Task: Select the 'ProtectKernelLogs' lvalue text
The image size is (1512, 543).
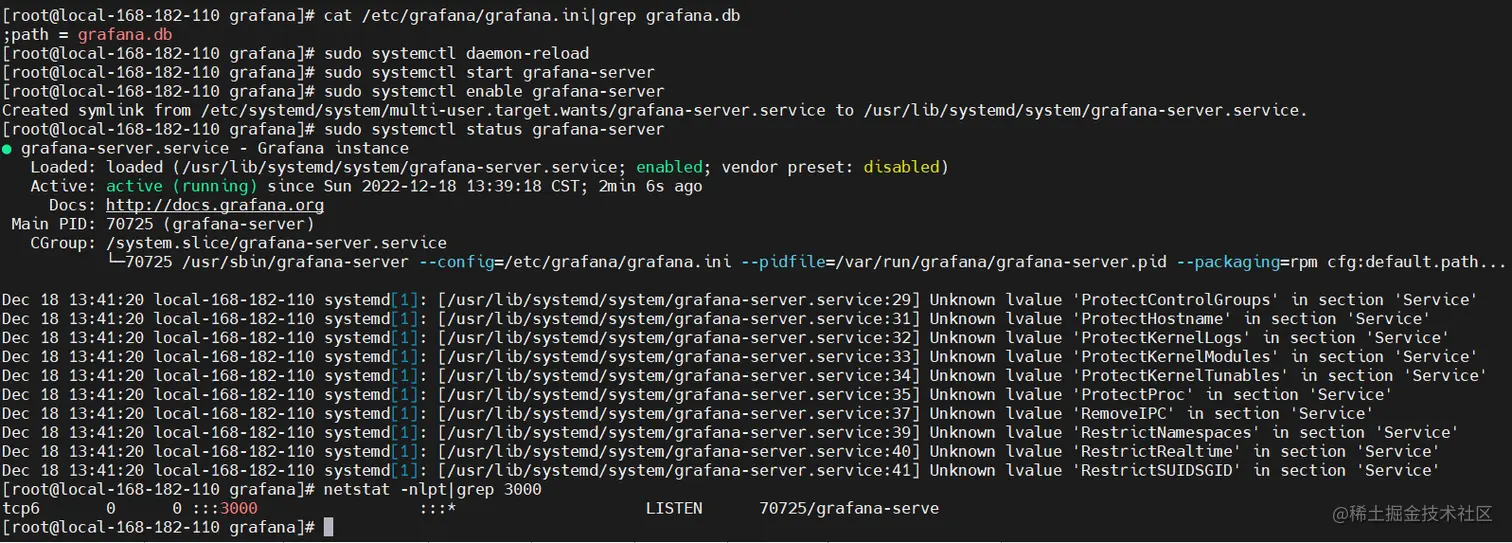Action: (x=1162, y=338)
